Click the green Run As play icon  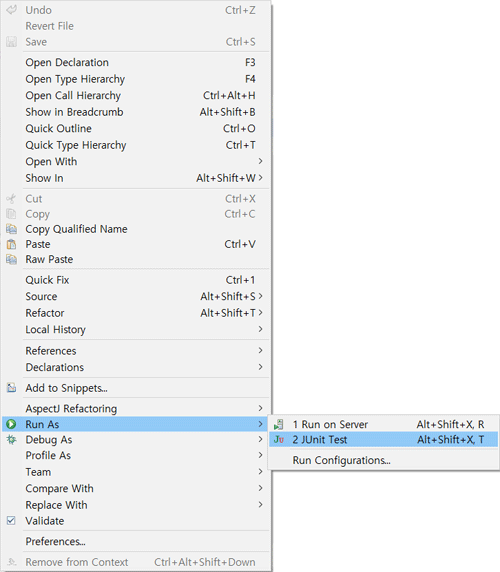click(x=11, y=424)
